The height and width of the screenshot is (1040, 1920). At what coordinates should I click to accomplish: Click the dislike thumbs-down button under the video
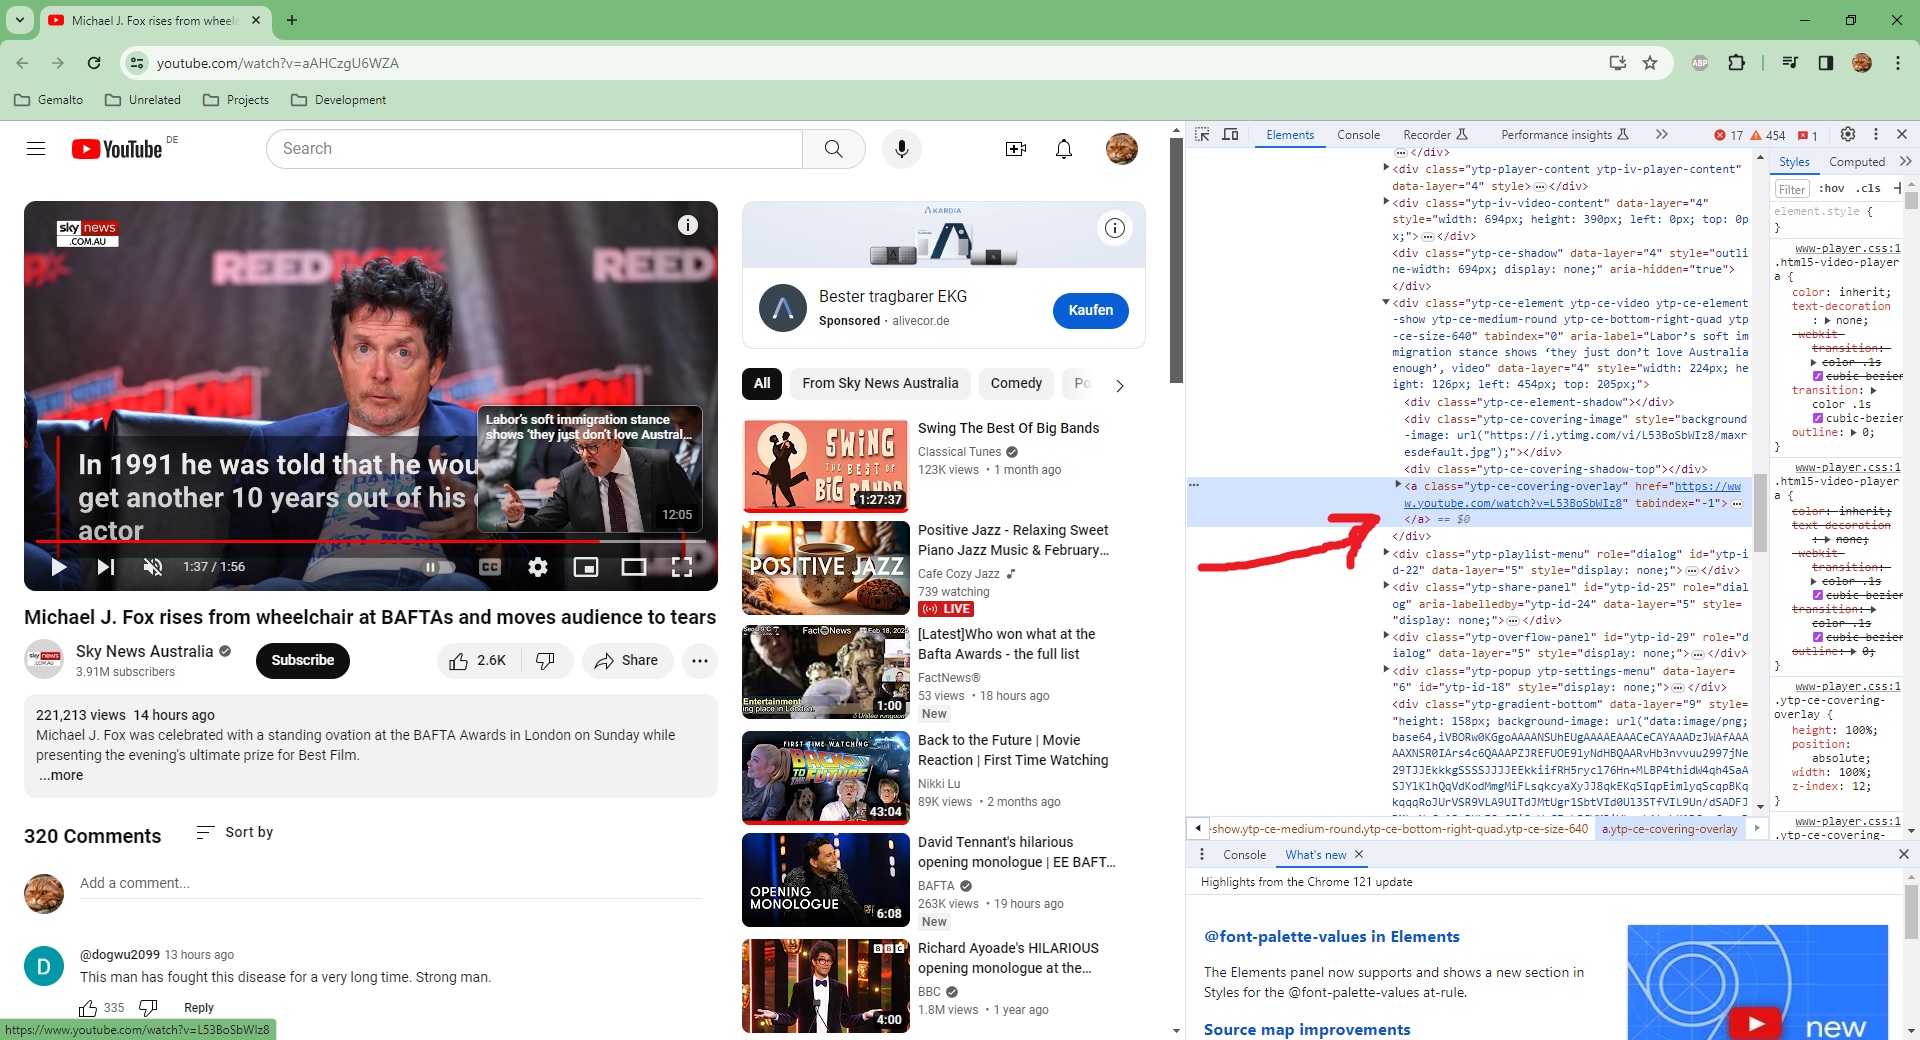(x=546, y=661)
